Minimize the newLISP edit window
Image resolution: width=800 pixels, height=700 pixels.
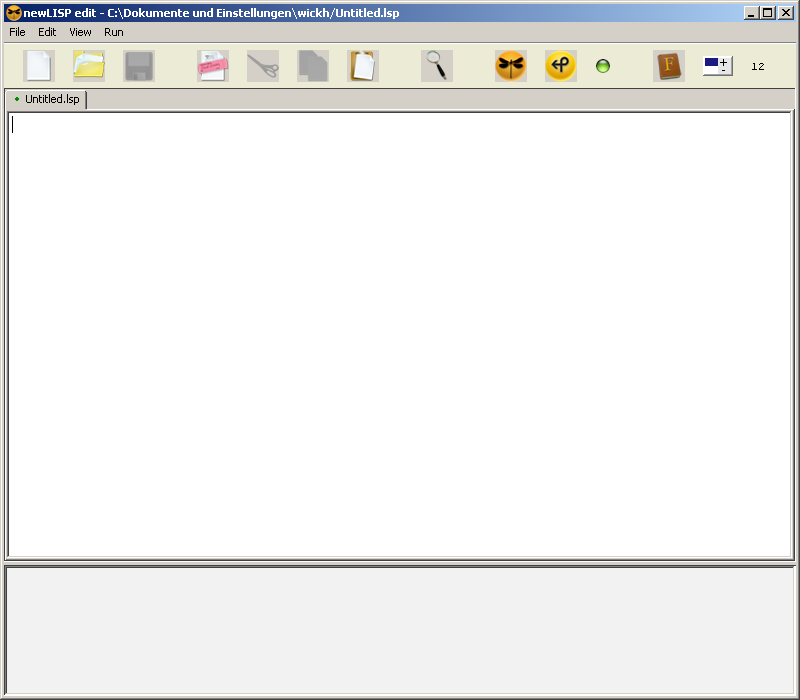coord(750,13)
